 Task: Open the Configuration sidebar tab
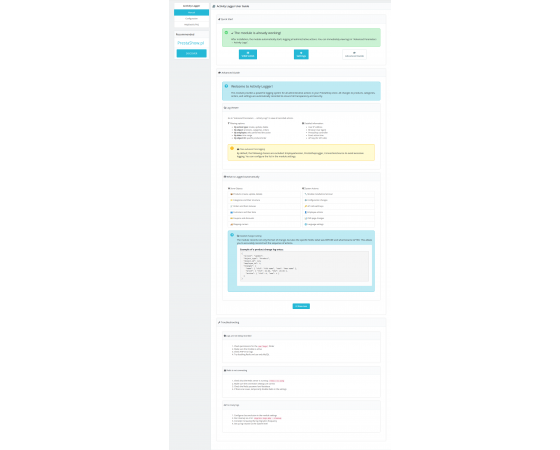pyautogui.click(x=191, y=19)
